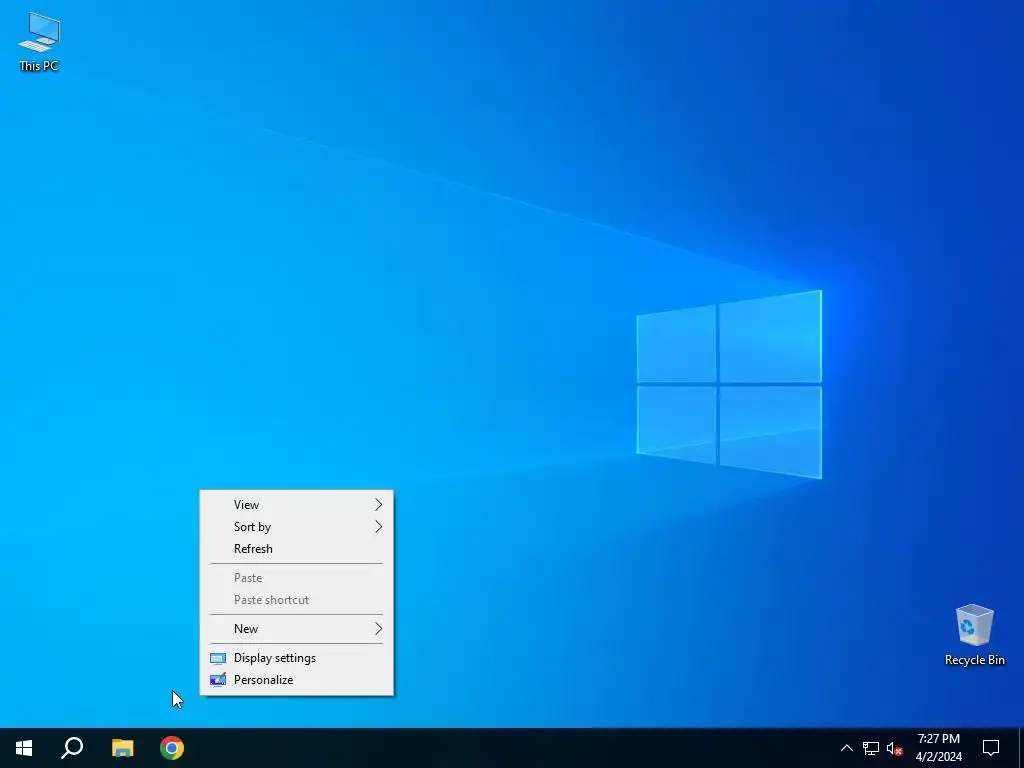The image size is (1024, 768).
Task: Open taskbar search magnifier
Action: tap(72, 748)
